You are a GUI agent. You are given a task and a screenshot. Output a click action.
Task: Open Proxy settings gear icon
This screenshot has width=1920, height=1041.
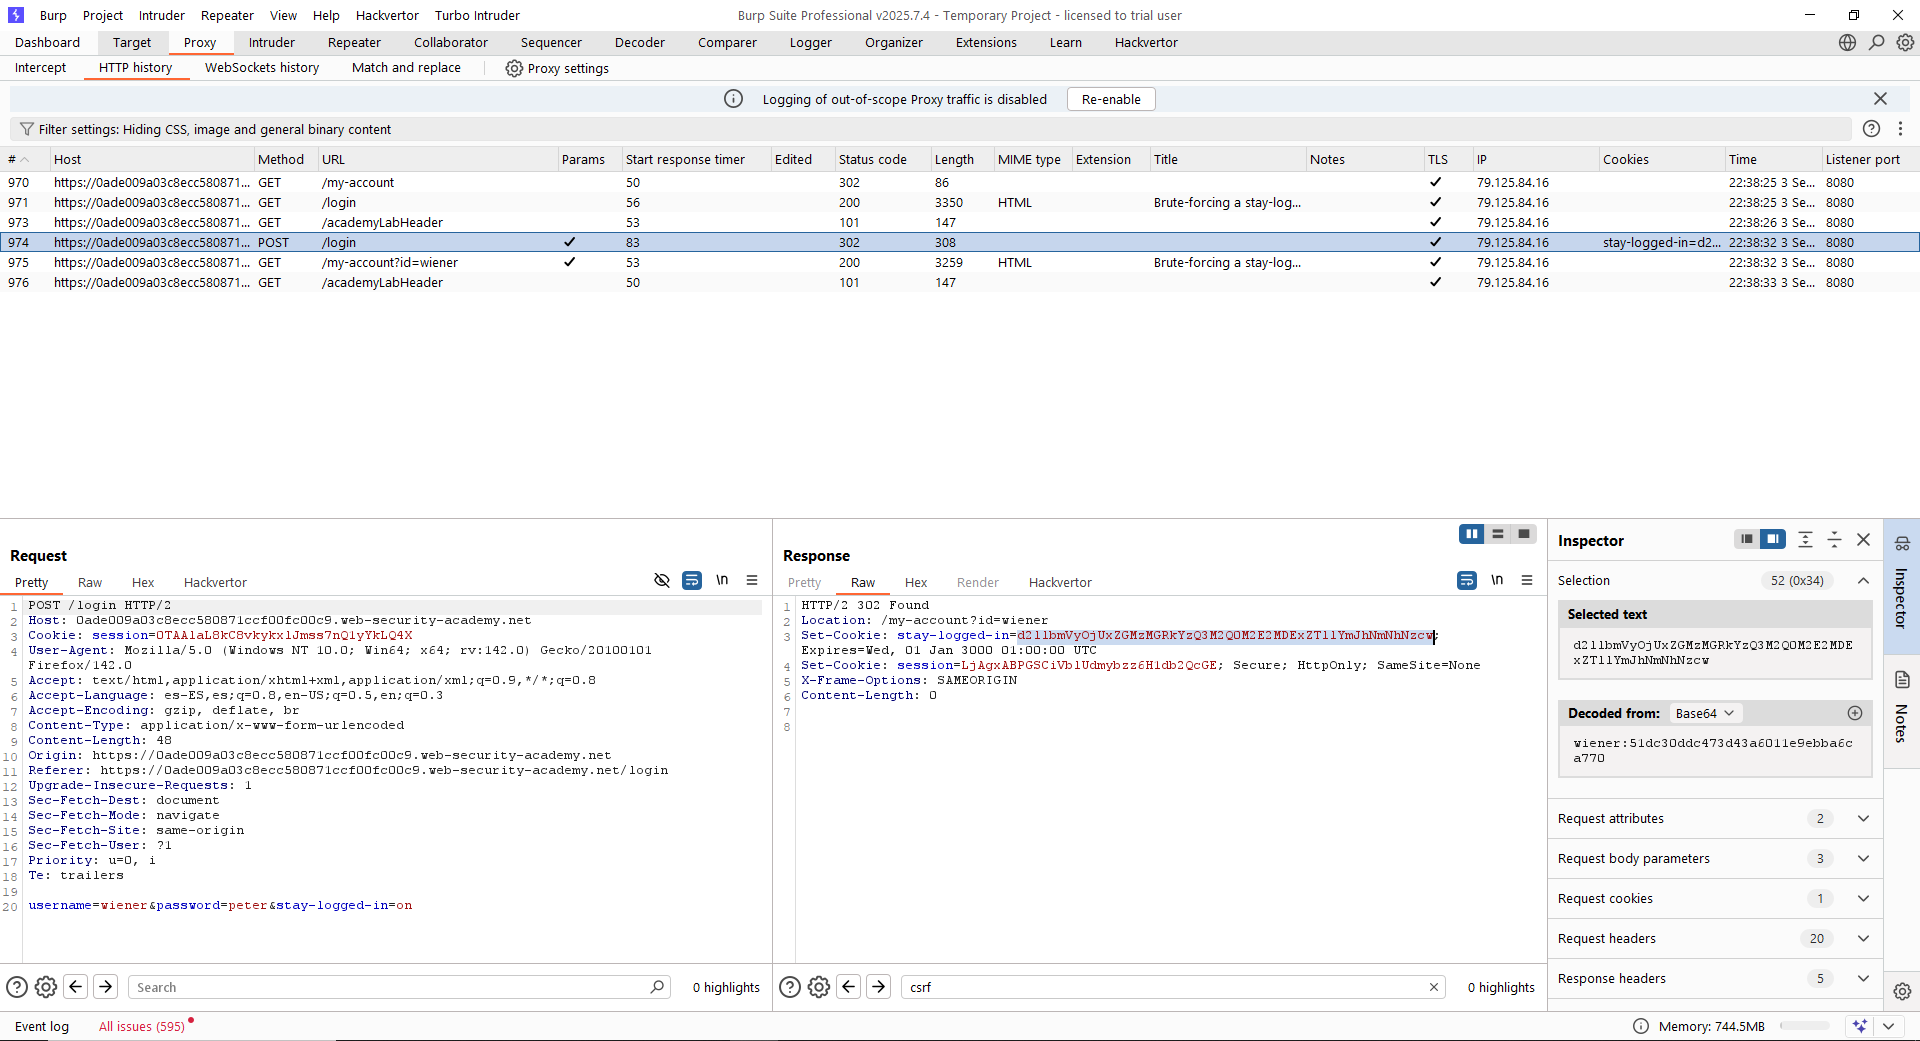click(x=514, y=68)
